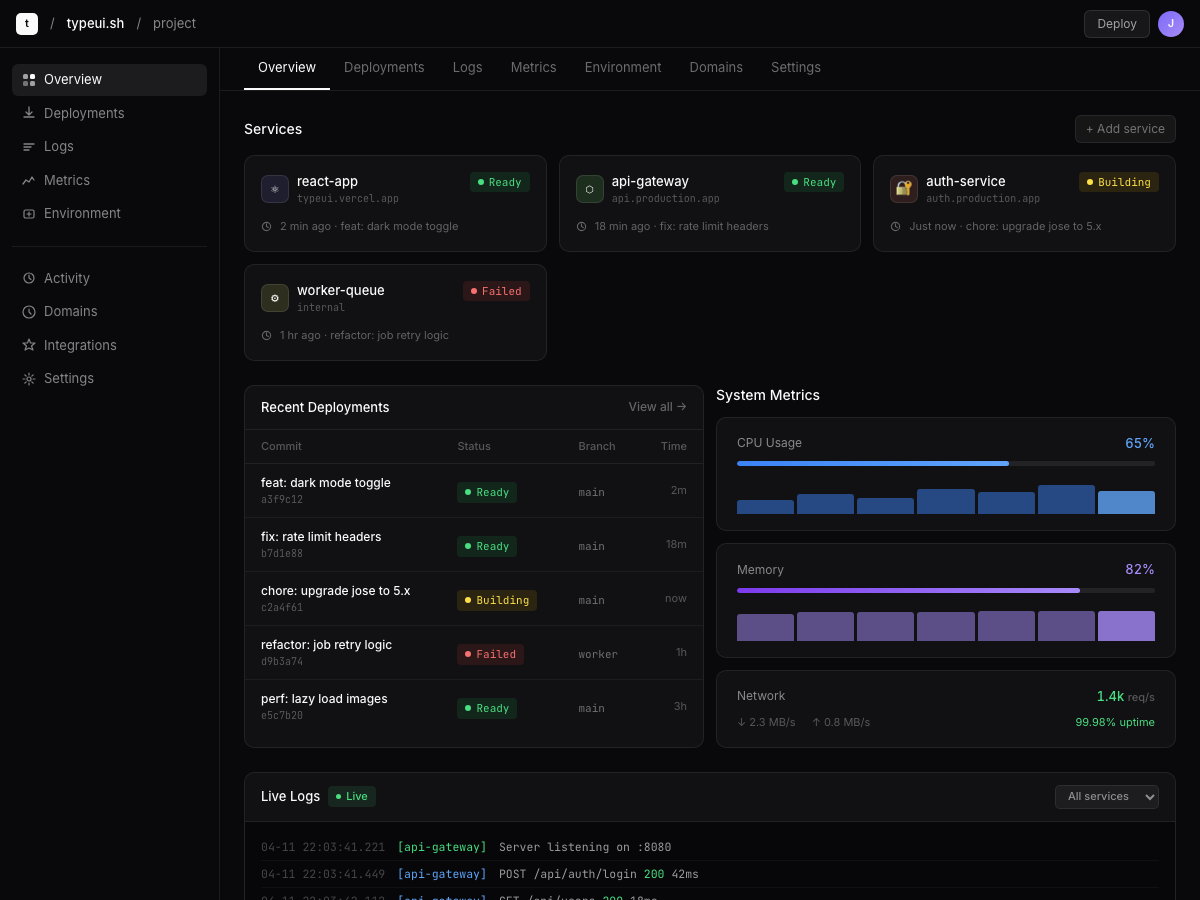Switch to the Domains tab

(x=716, y=67)
